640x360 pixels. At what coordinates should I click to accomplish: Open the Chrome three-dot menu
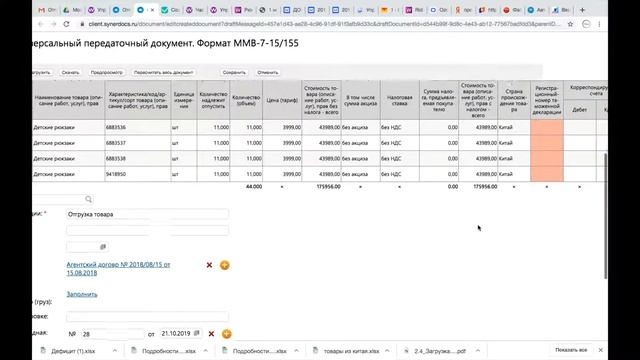(x=599, y=24)
